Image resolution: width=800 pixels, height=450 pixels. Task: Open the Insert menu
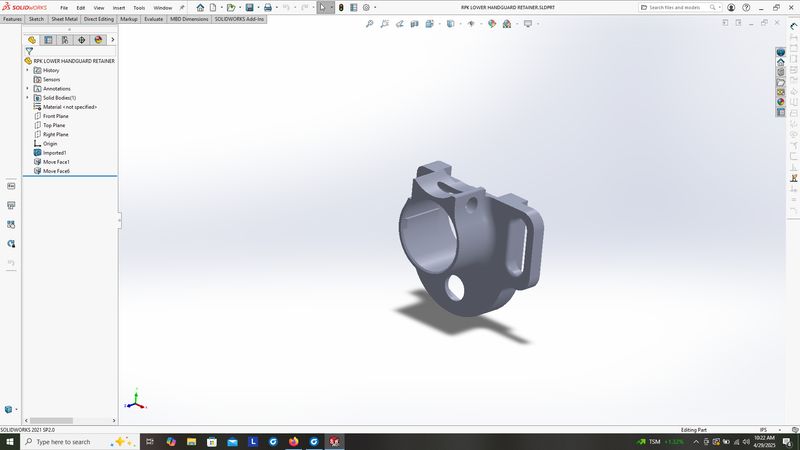tap(118, 7)
